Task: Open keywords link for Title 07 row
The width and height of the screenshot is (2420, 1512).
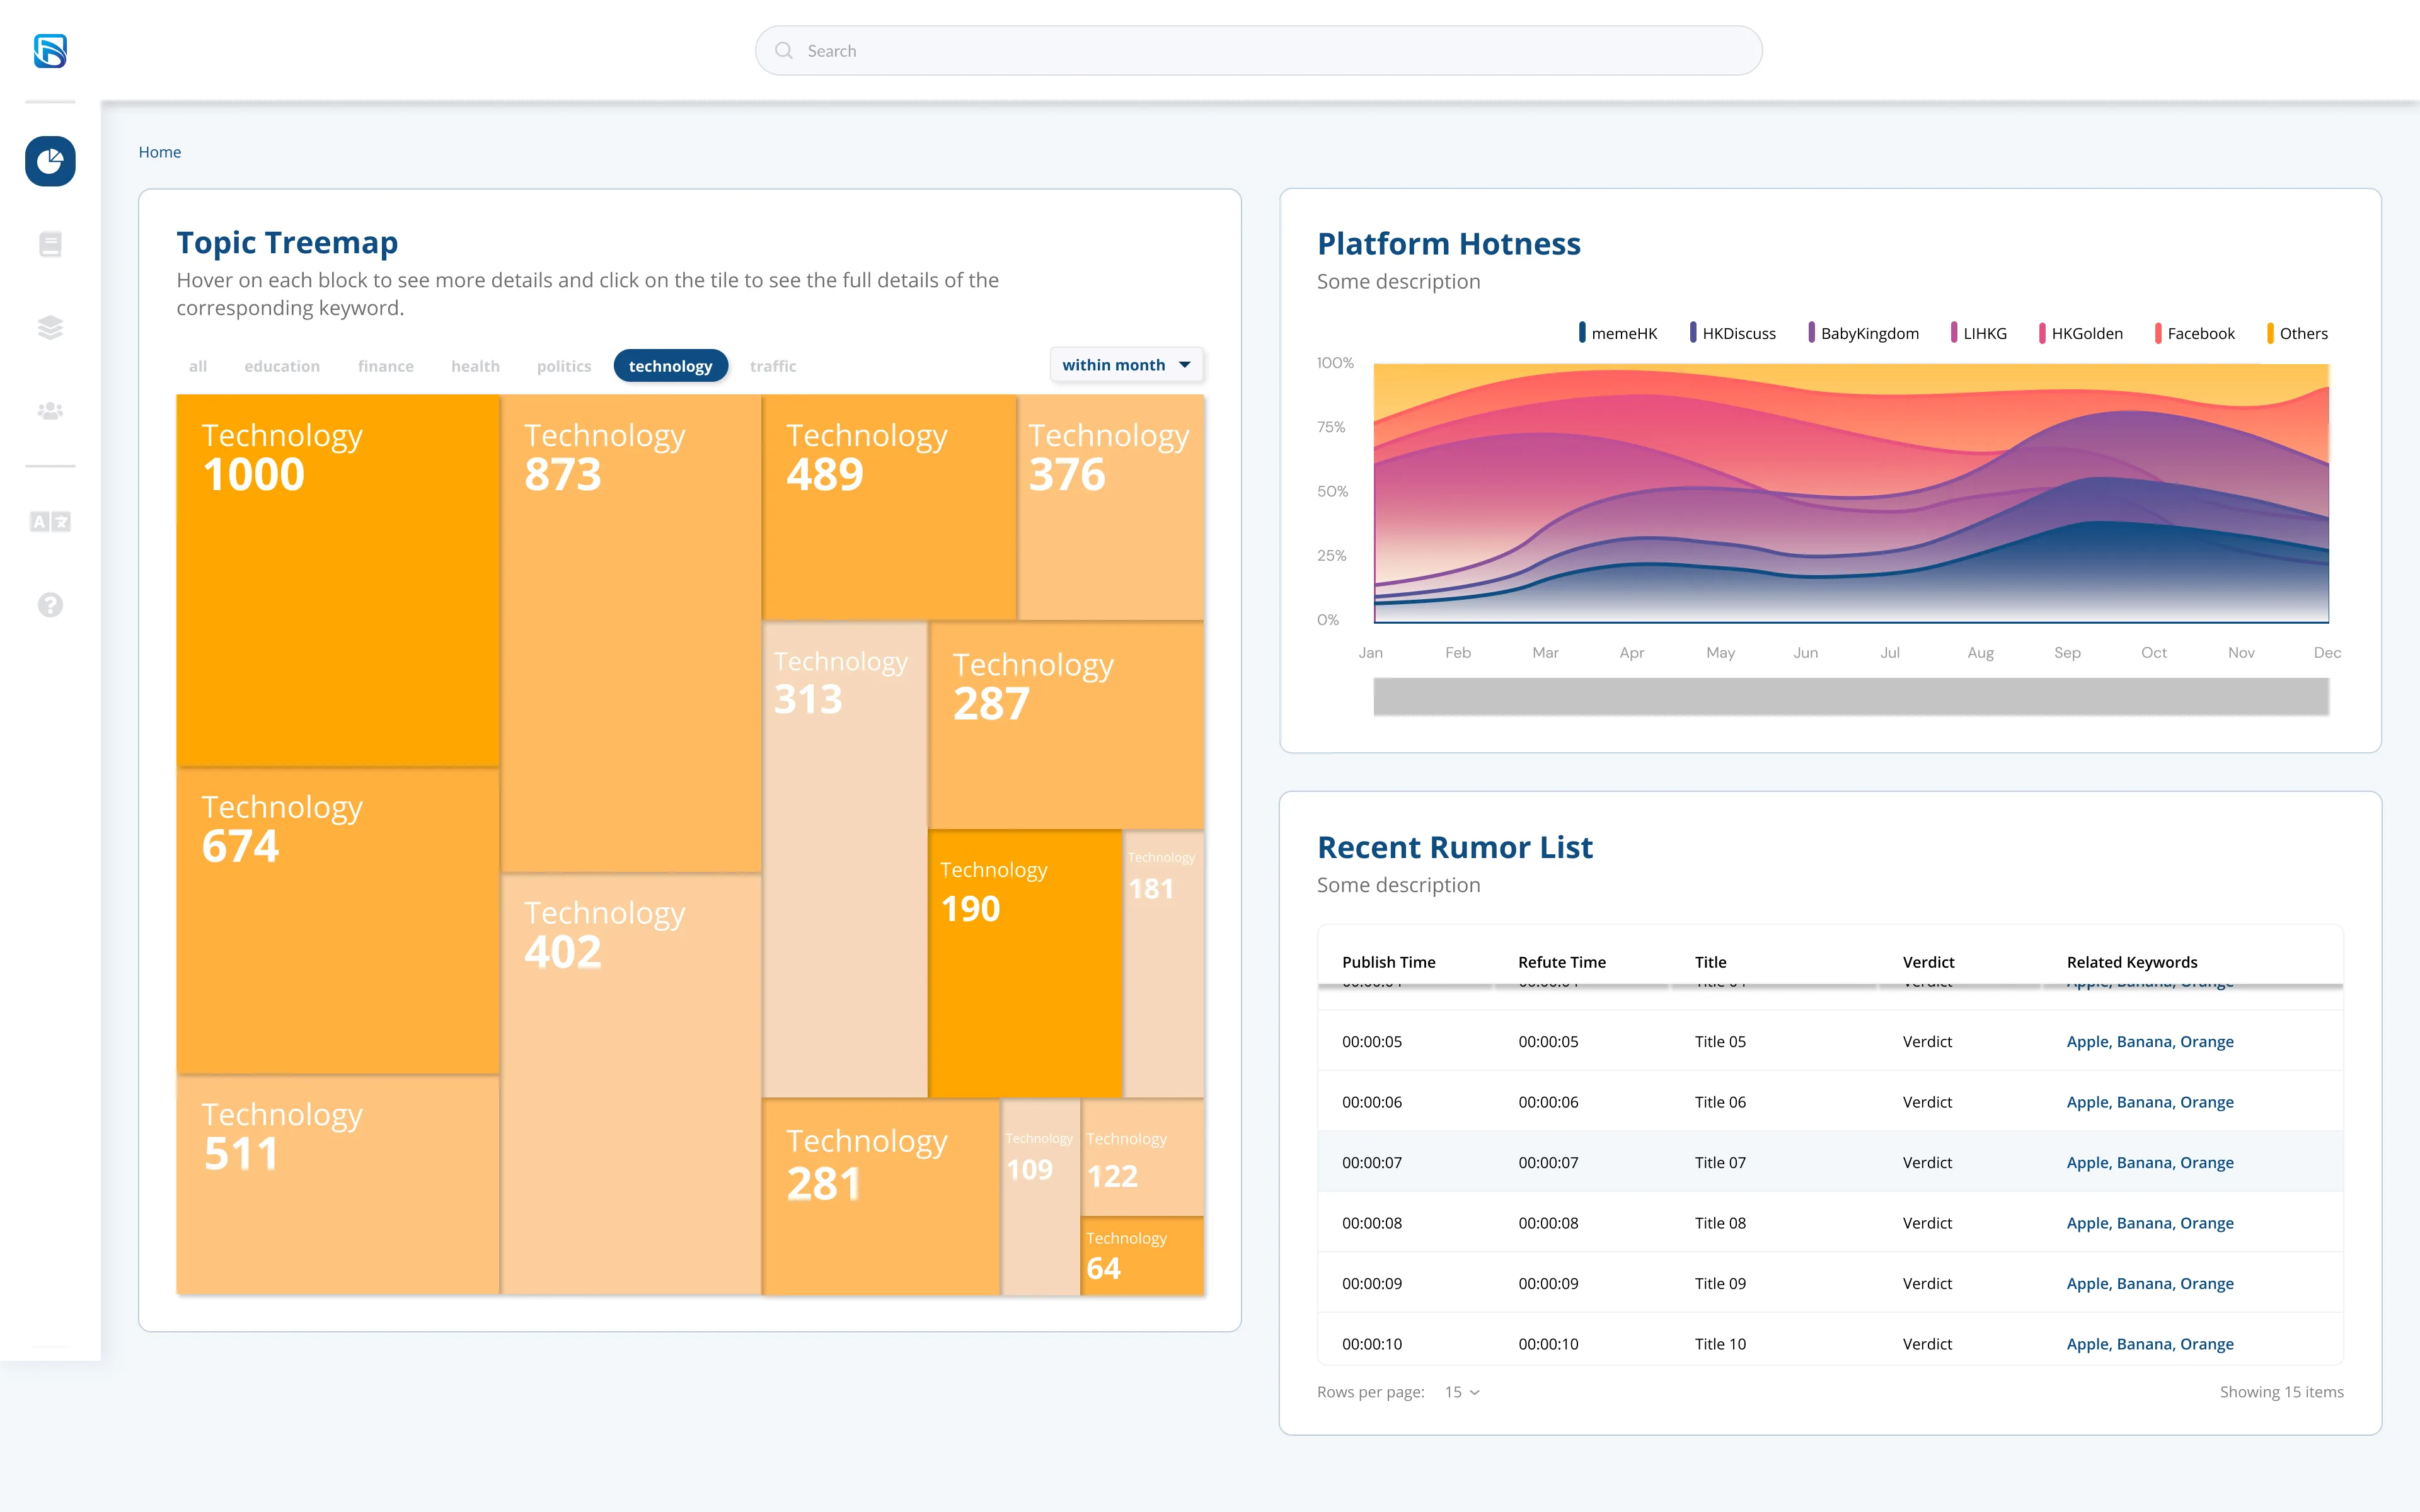Action: [2150, 1162]
